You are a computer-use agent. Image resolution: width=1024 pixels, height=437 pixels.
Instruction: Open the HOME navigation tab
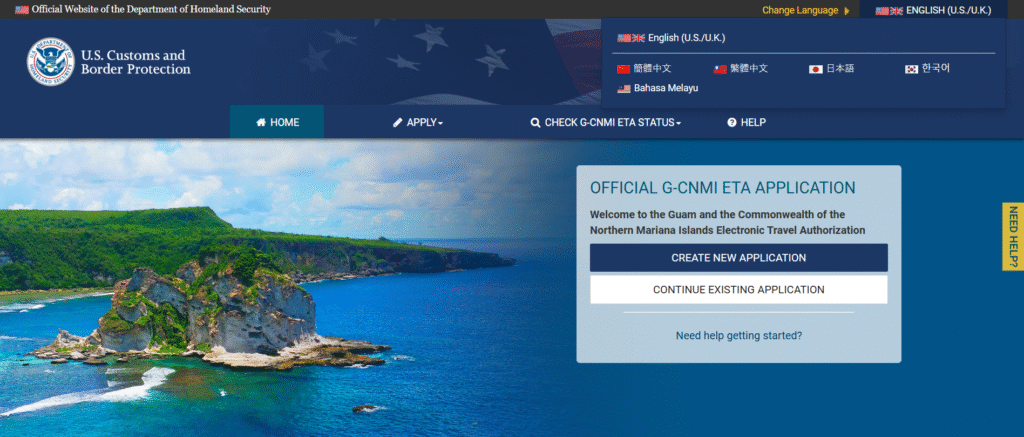click(x=277, y=123)
